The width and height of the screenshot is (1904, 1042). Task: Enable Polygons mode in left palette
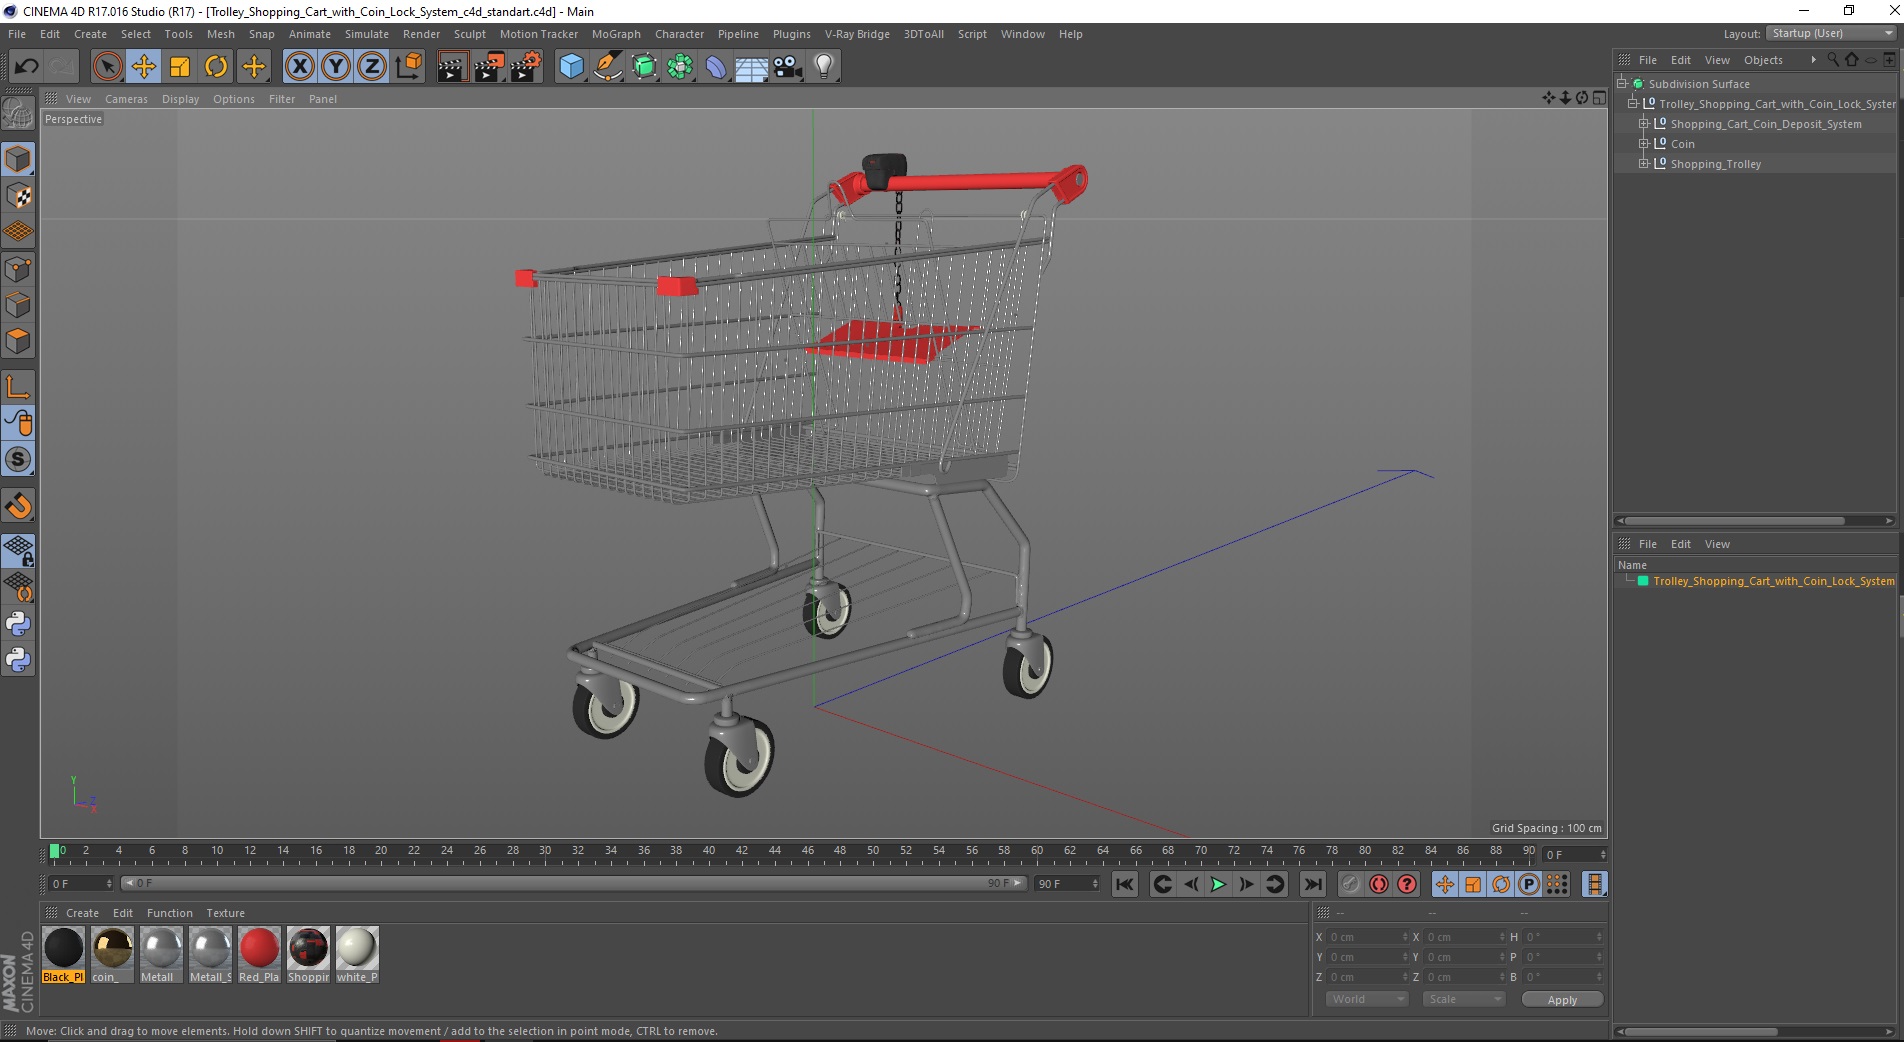coord(18,341)
